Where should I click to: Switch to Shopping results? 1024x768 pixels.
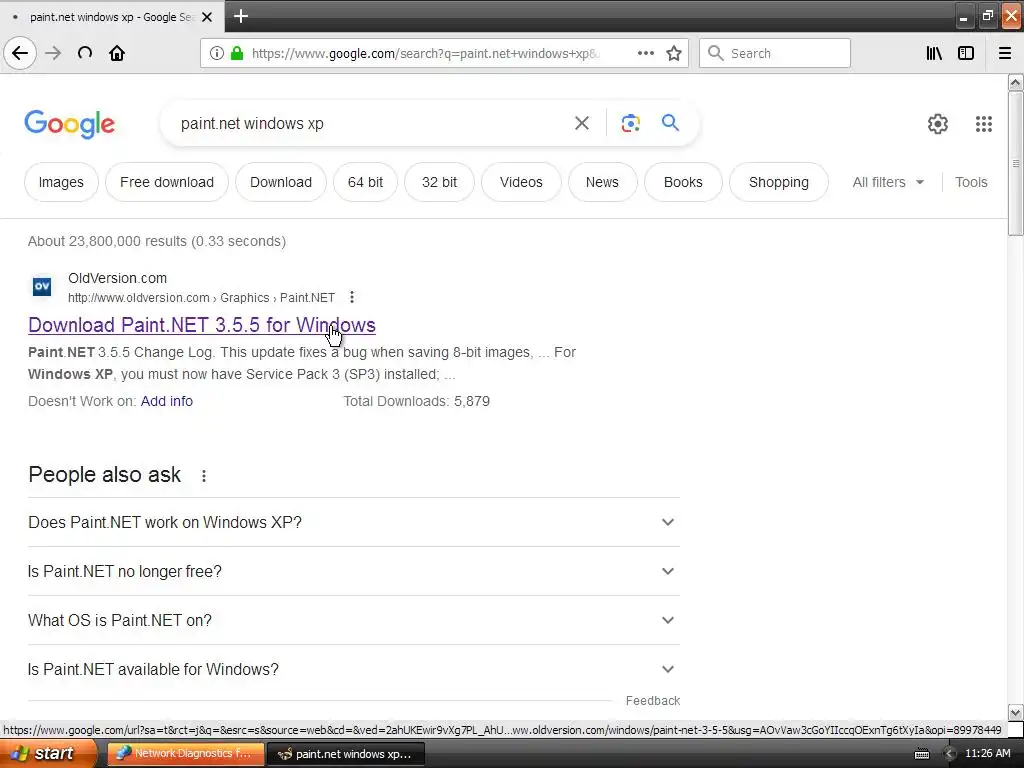(779, 182)
